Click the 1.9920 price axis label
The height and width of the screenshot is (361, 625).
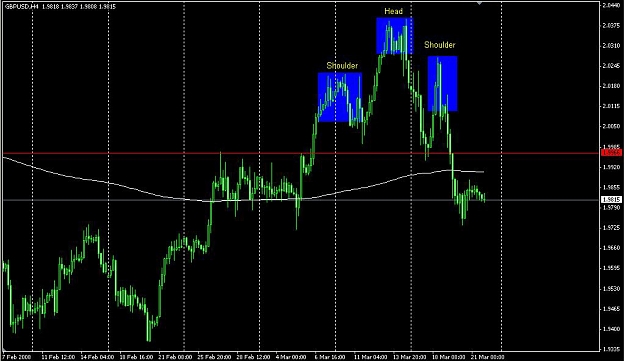(611, 167)
